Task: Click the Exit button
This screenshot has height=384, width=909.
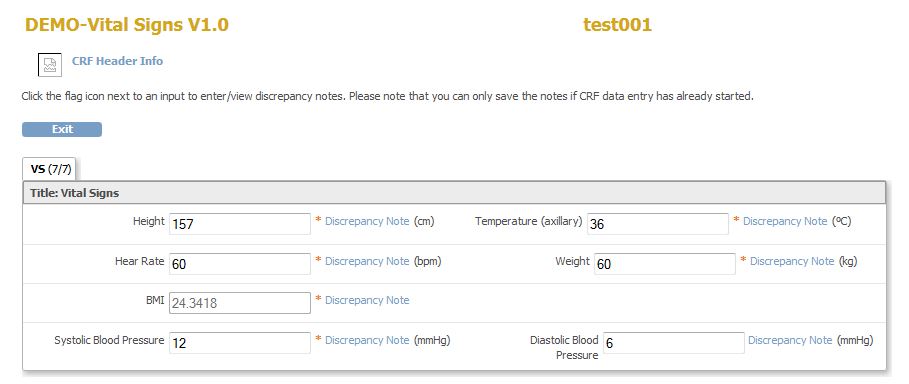Action: point(62,129)
